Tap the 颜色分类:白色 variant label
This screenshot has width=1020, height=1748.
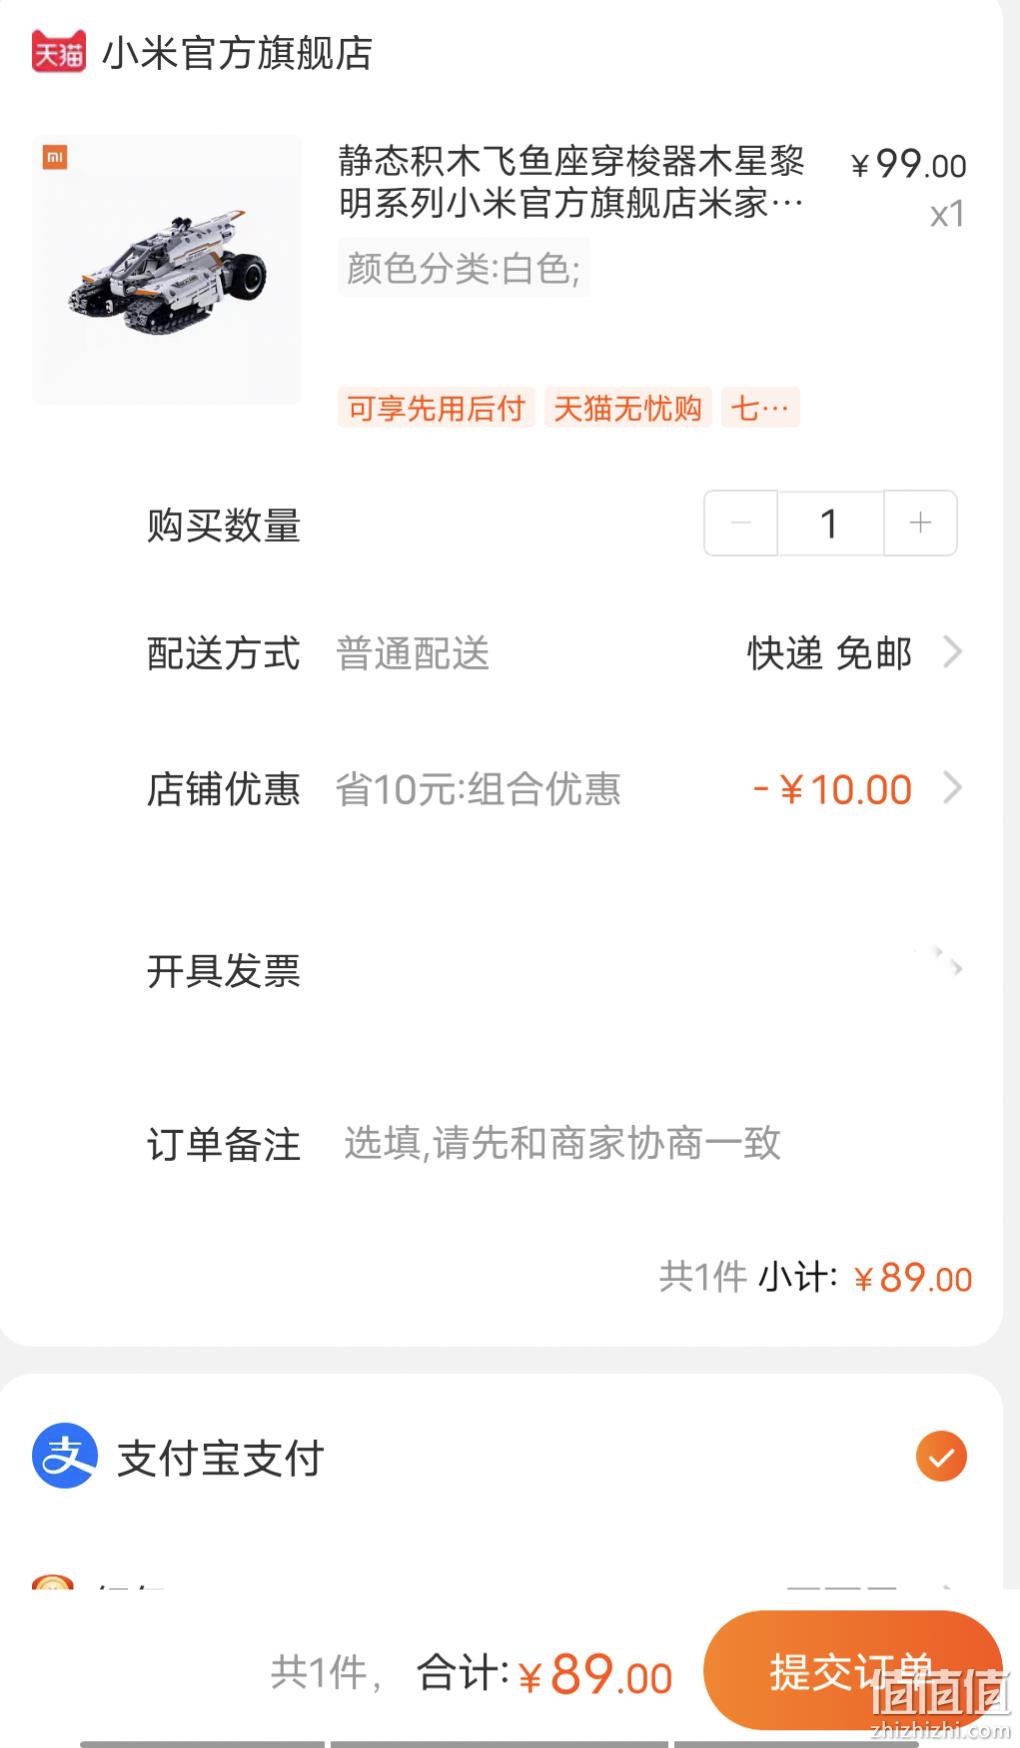[x=464, y=268]
